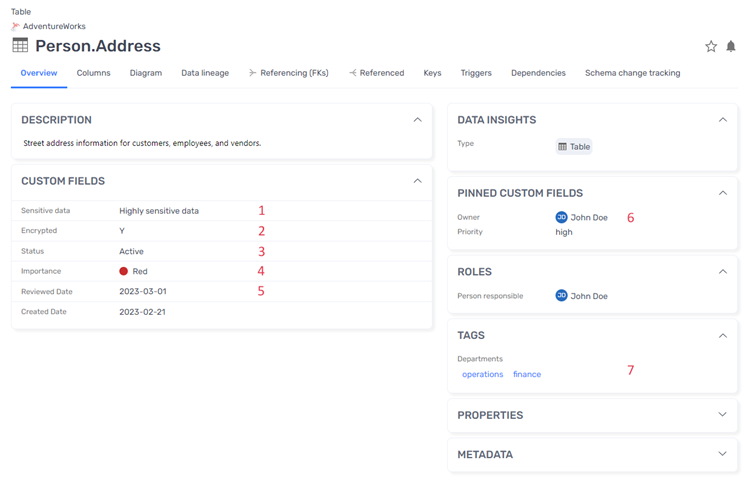Click John Doe avatar under Person responsible

point(561,296)
